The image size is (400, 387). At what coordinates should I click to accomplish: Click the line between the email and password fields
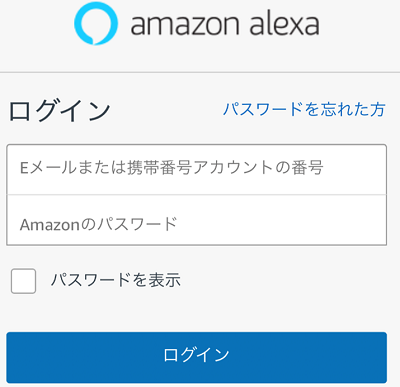197,195
